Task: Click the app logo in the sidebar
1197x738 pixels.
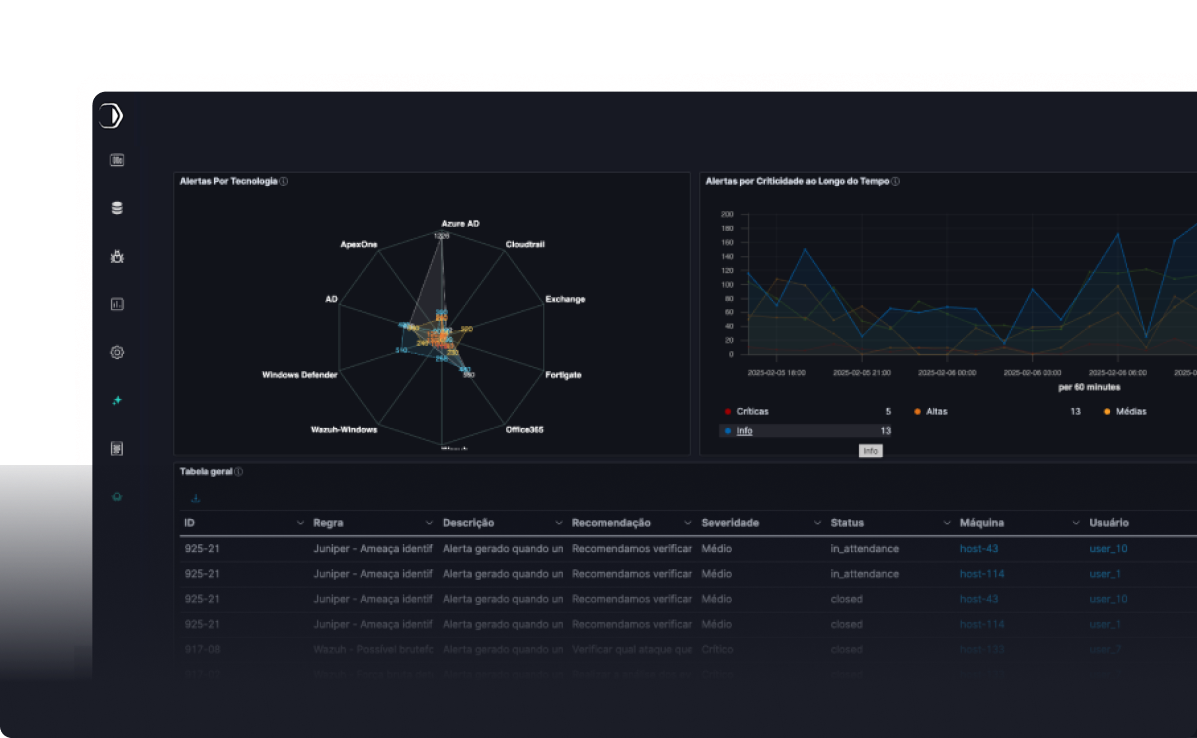Action: 112,116
